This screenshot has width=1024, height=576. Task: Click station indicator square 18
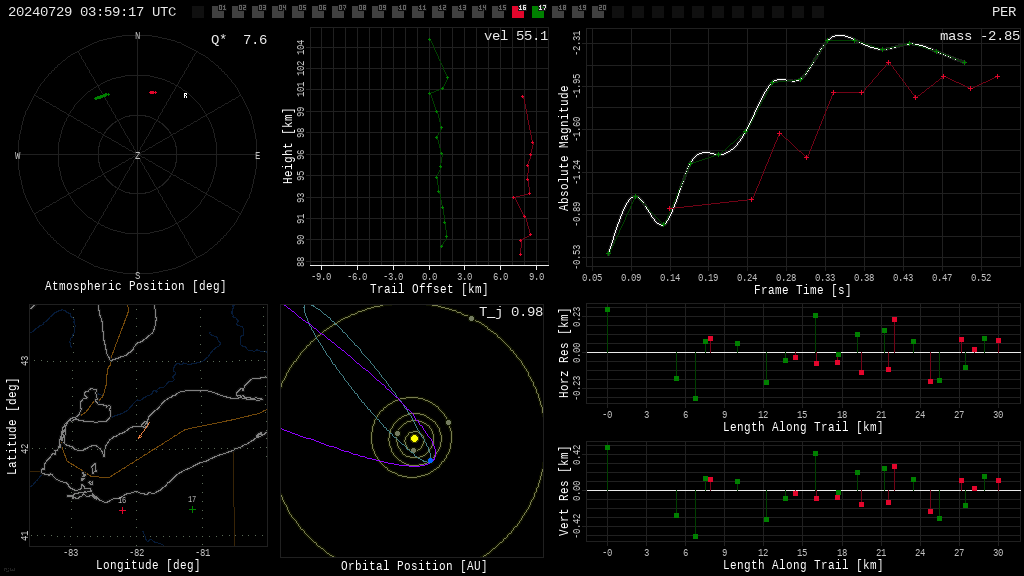(x=558, y=12)
